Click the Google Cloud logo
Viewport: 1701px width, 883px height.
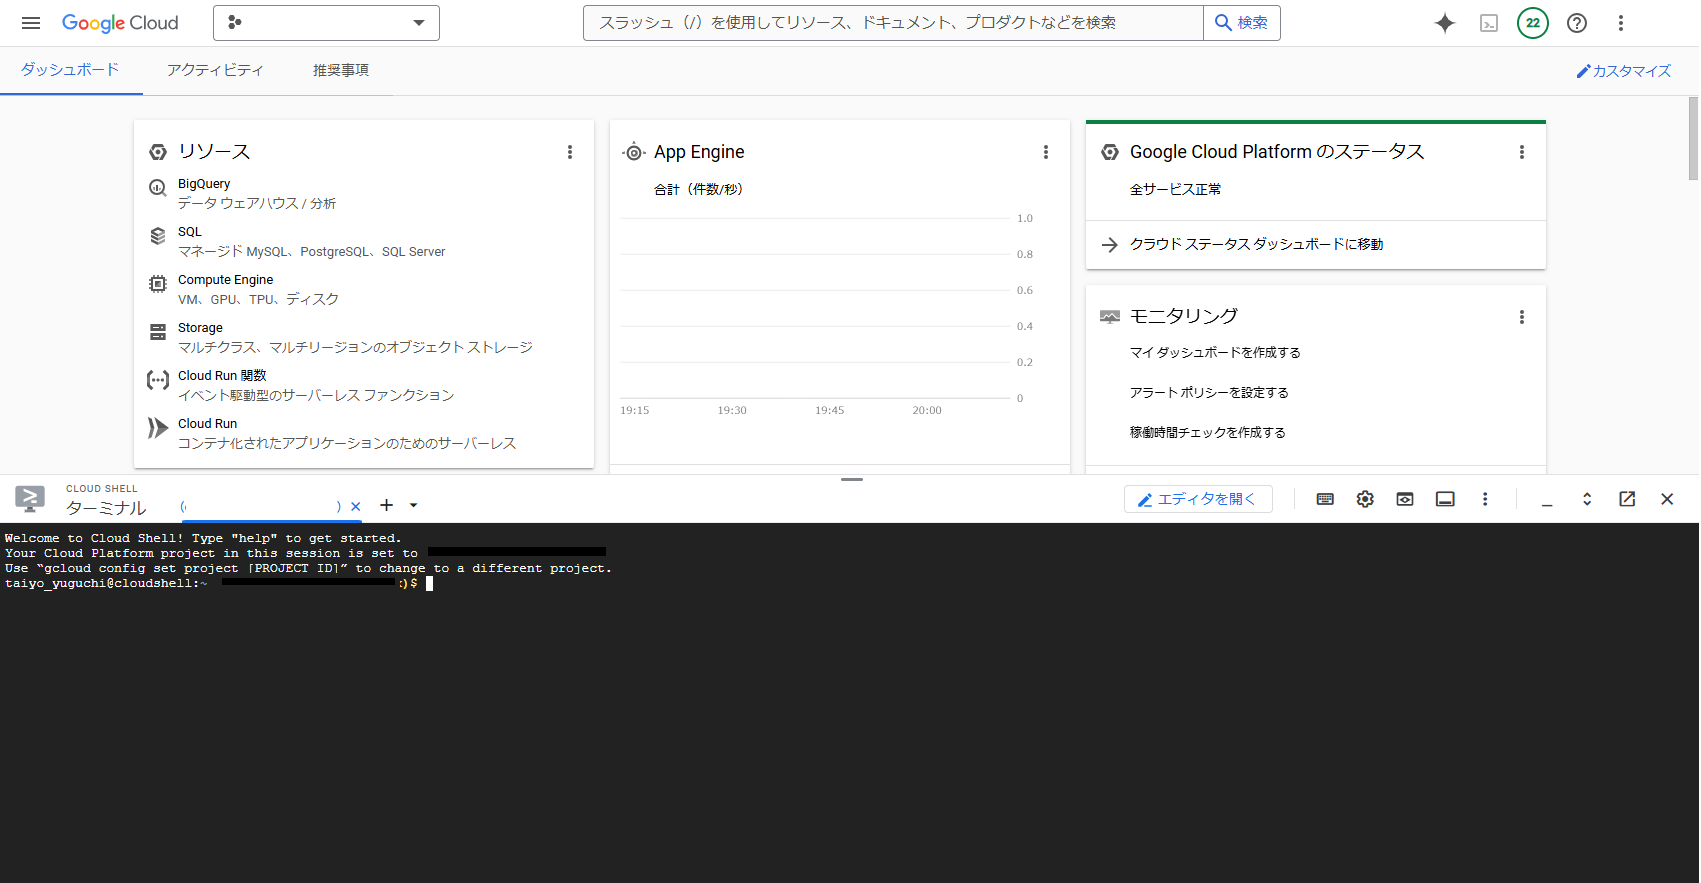pos(120,23)
